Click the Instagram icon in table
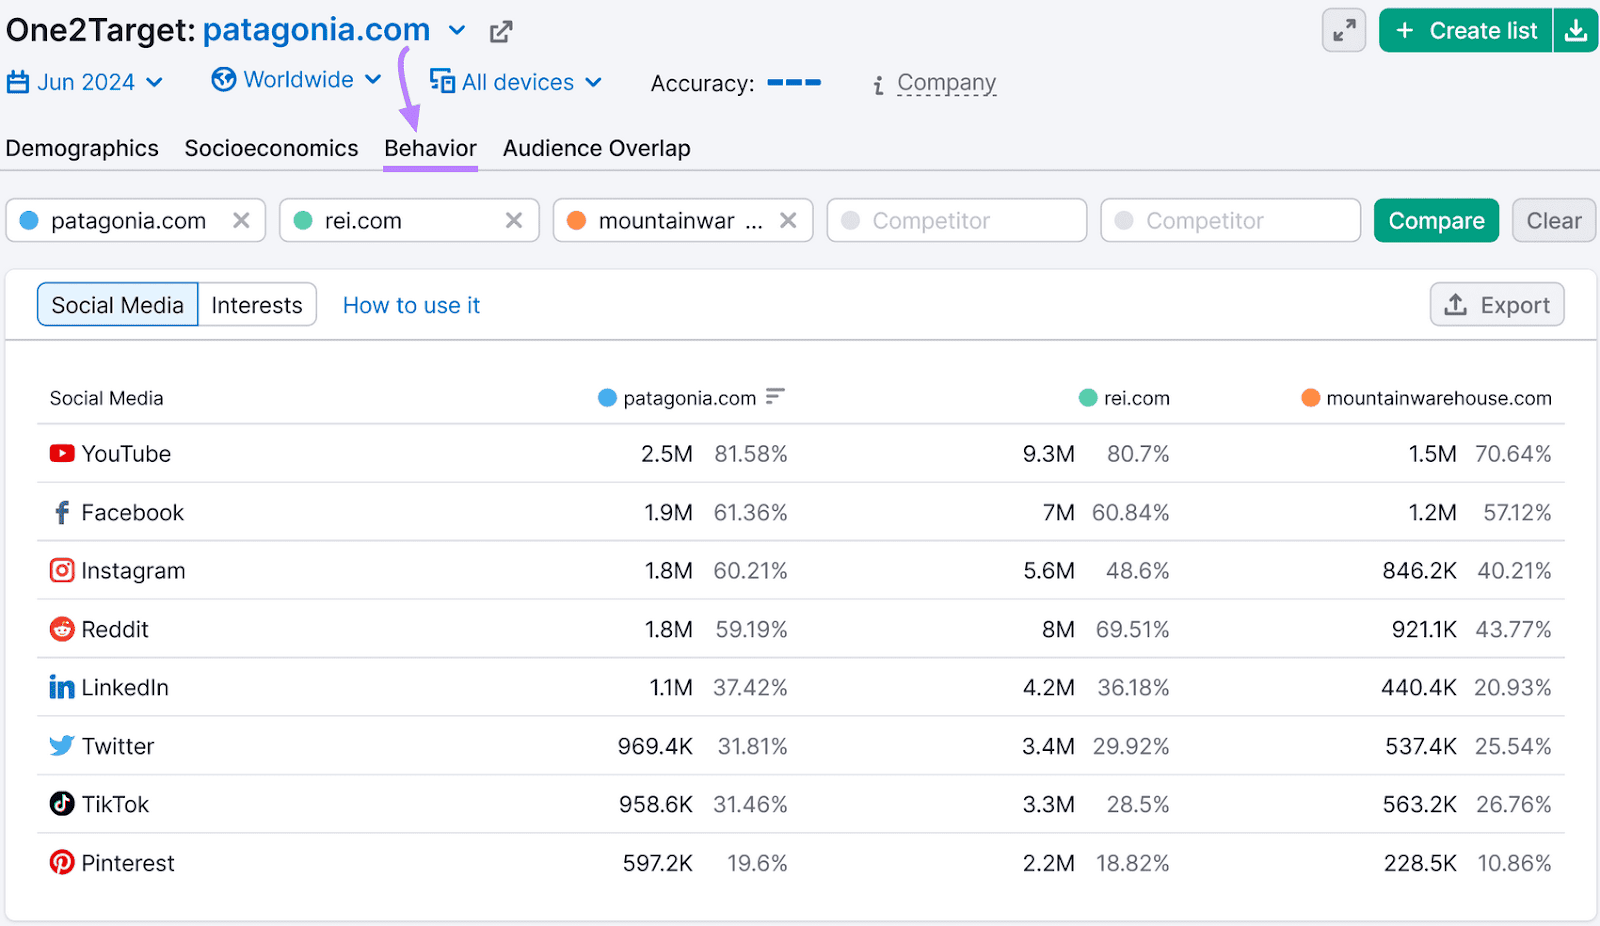The image size is (1600, 926). pyautogui.click(x=62, y=570)
